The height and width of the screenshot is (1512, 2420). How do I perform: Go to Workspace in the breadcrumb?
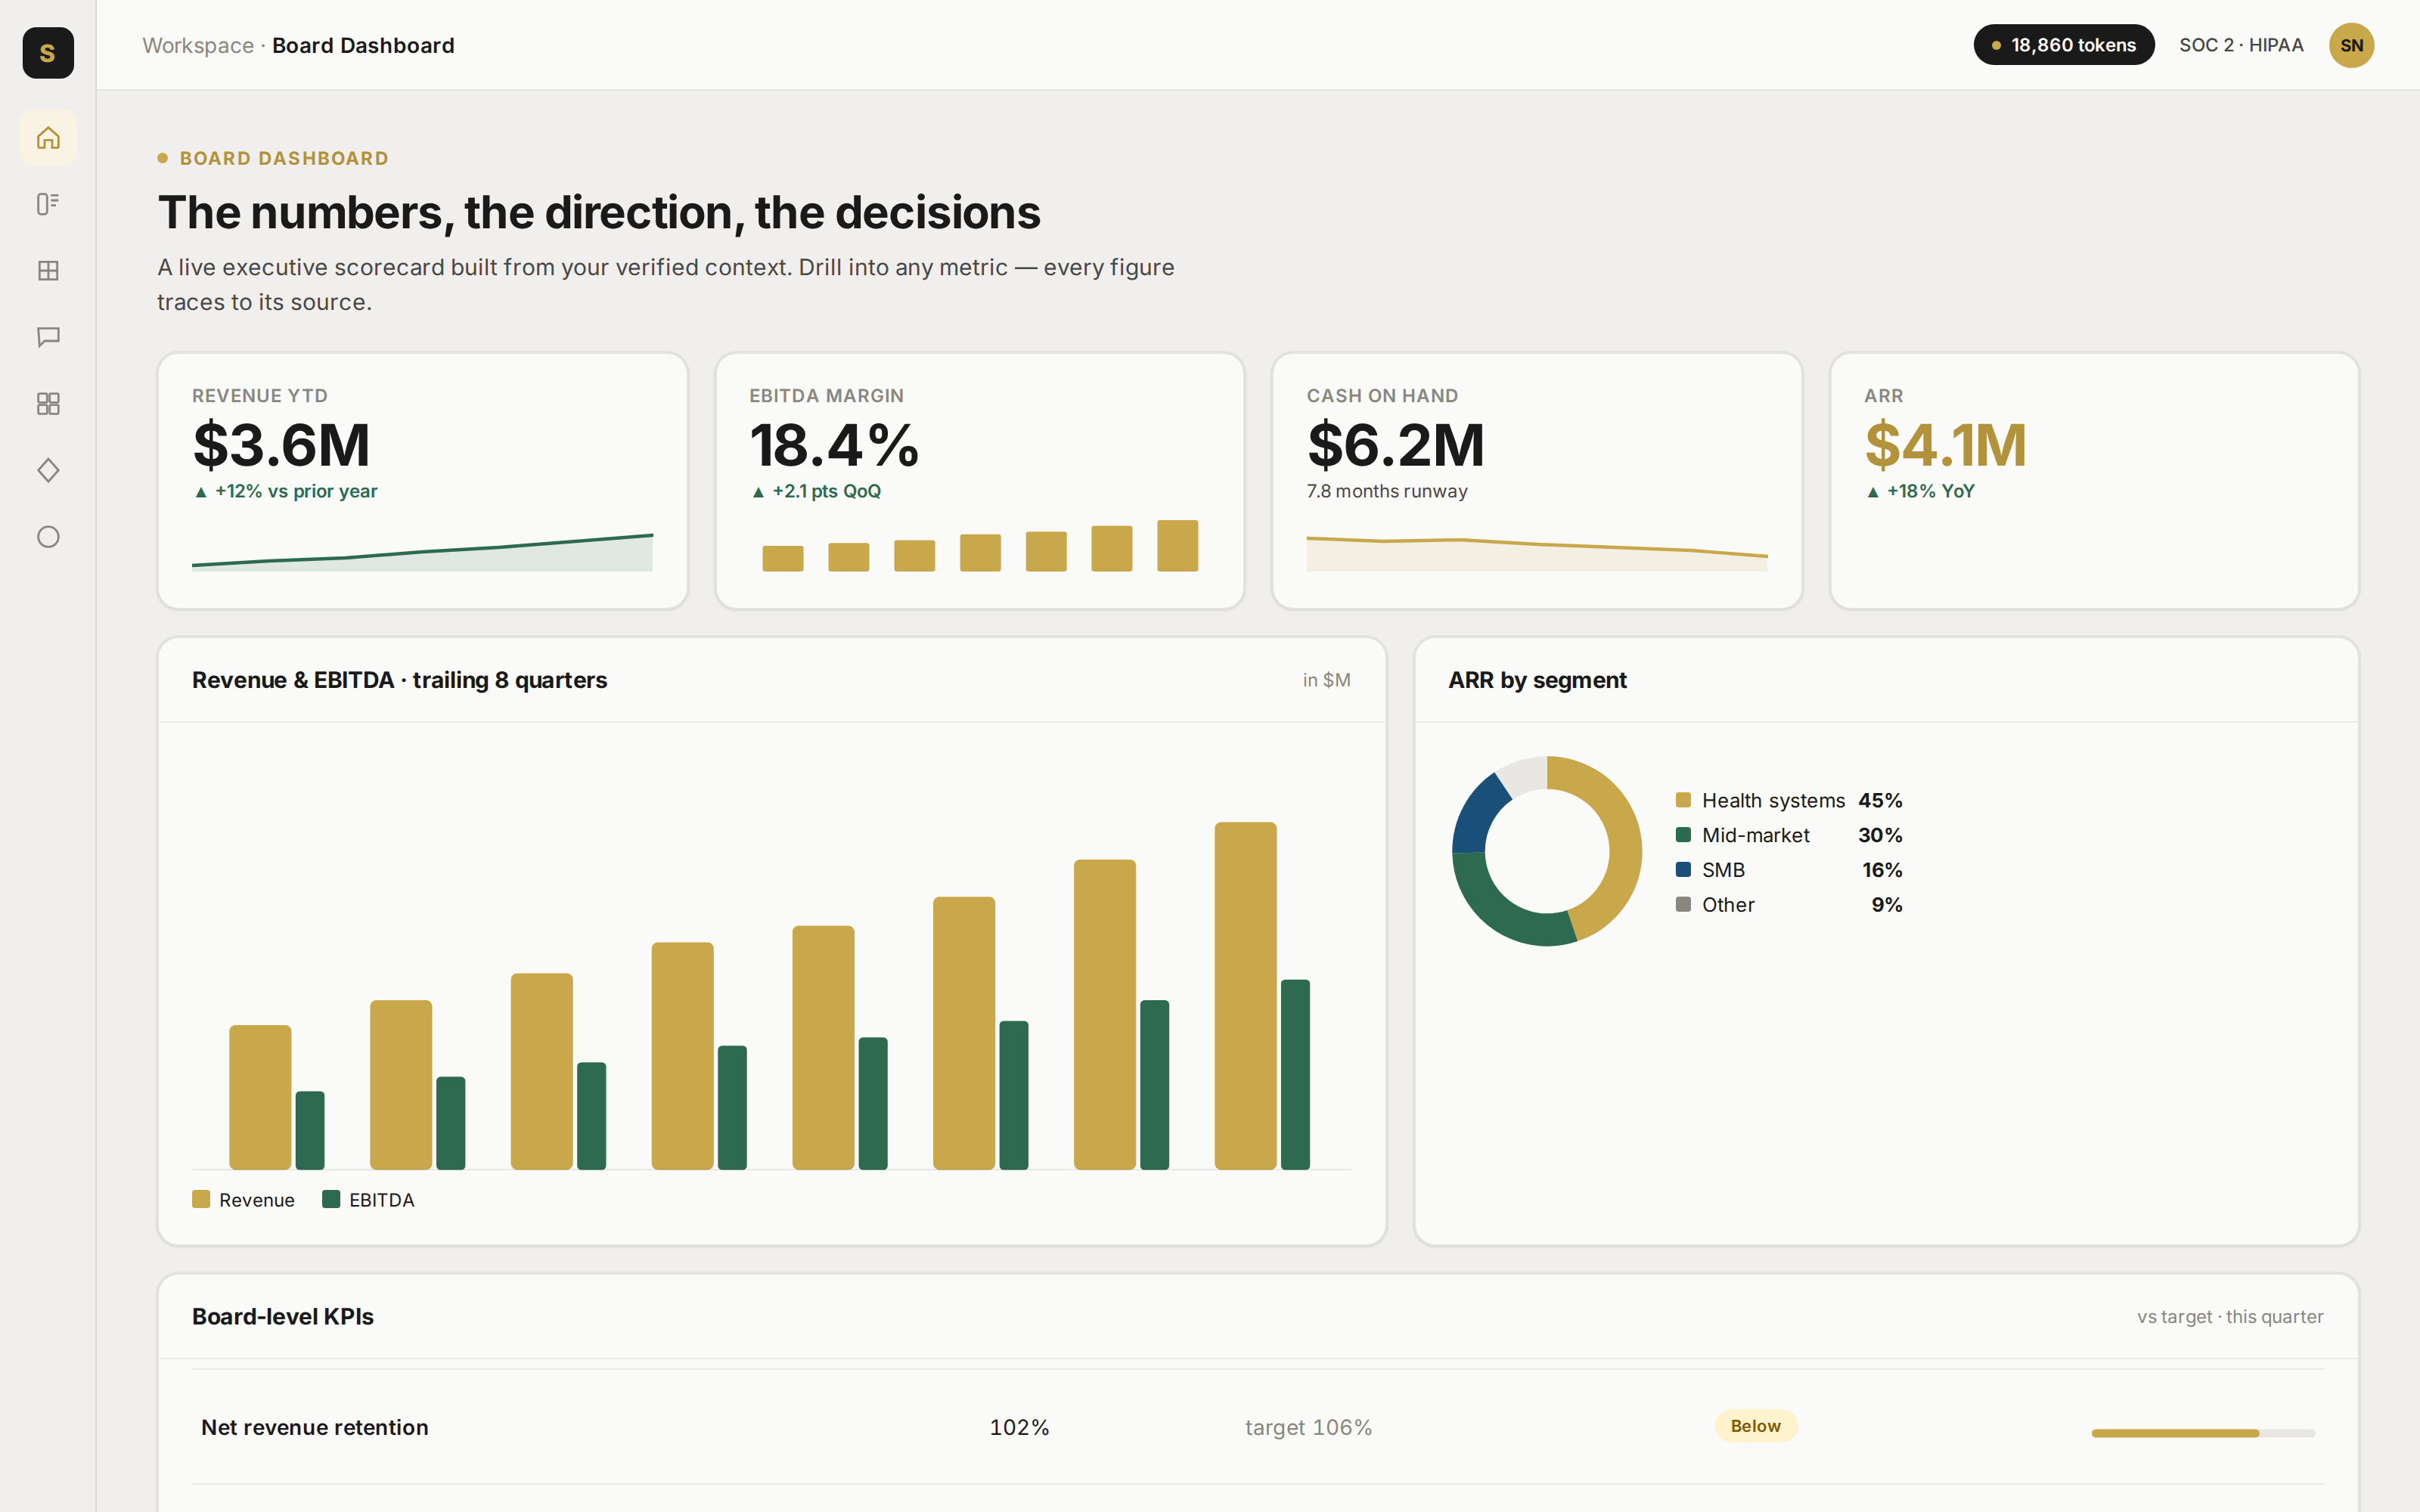pos(198,45)
